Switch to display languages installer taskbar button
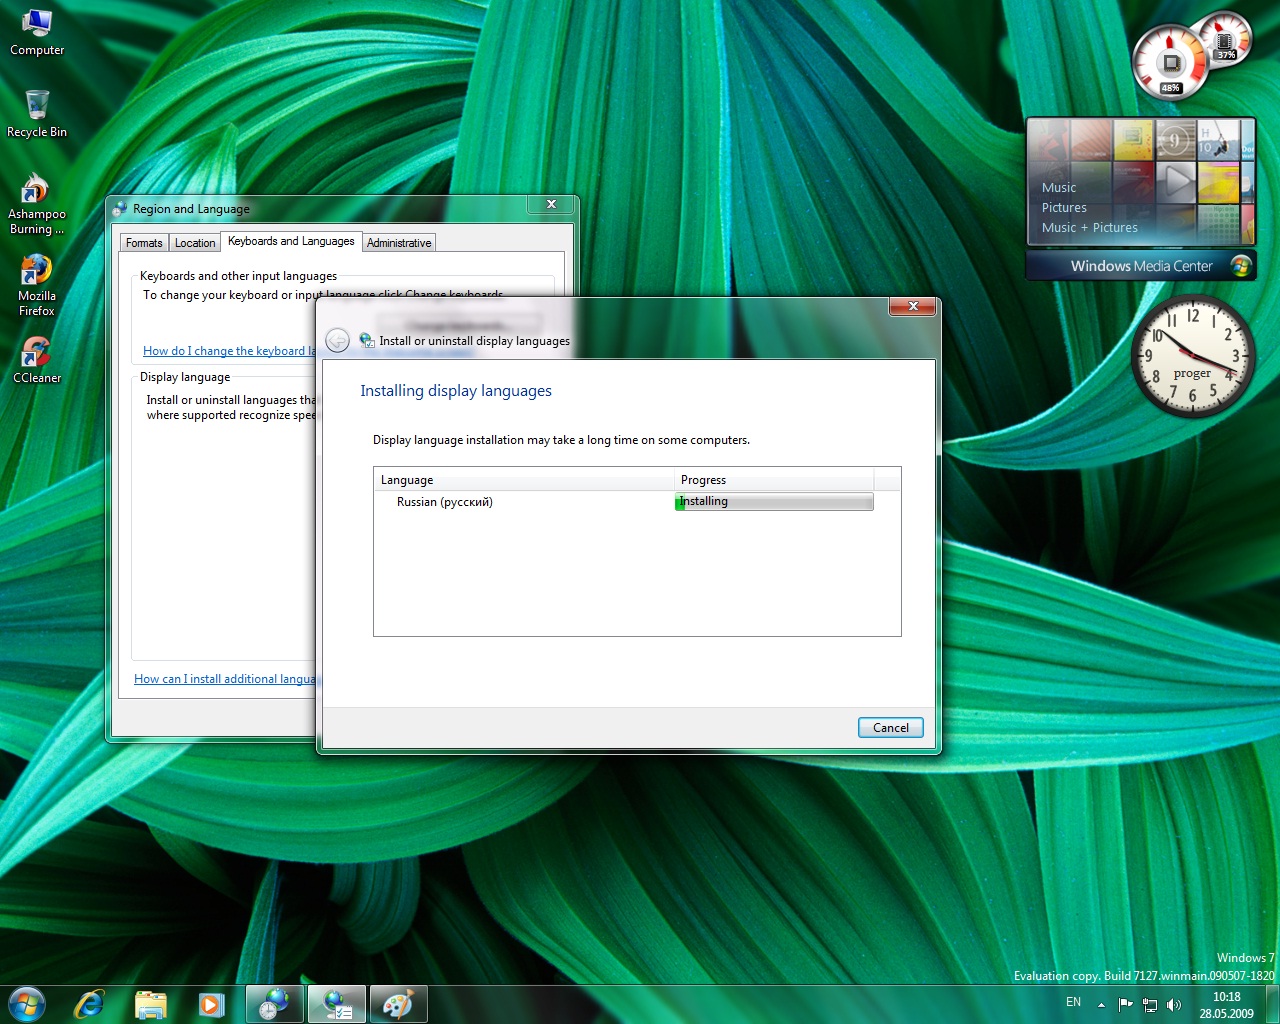The width and height of the screenshot is (1280, 1024). (x=336, y=1004)
